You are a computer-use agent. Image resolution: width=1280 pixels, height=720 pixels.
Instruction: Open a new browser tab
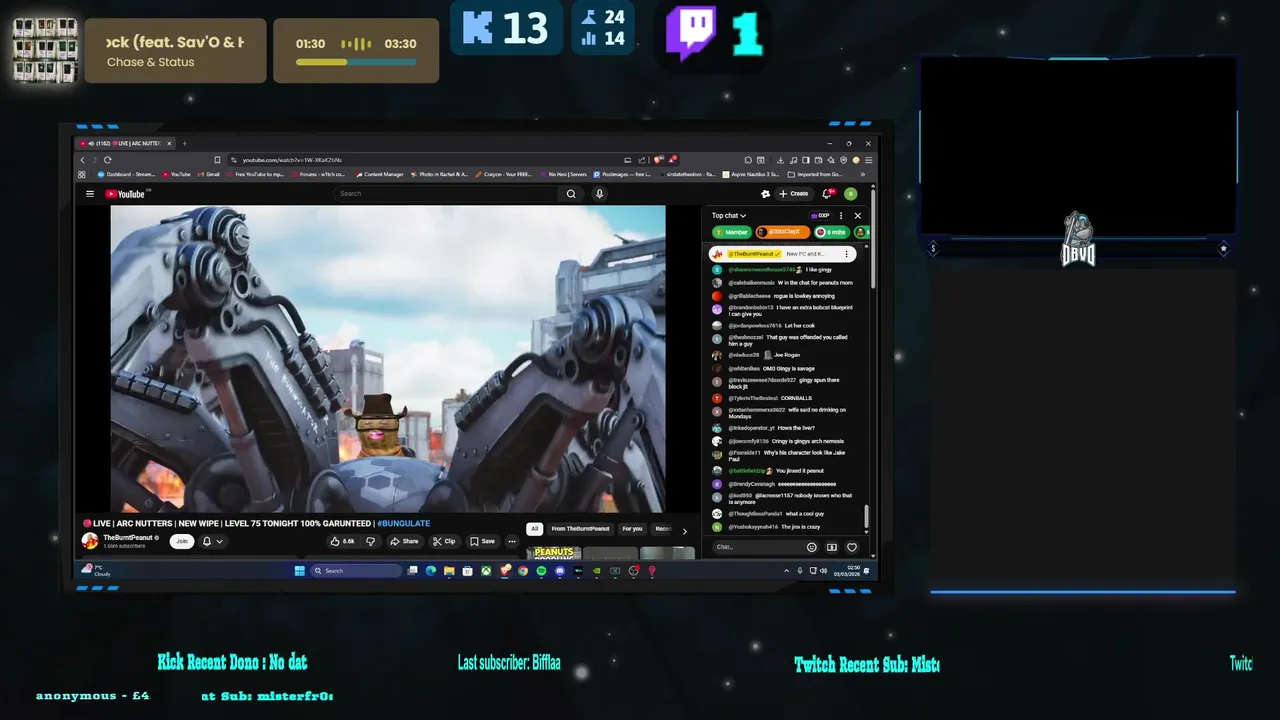click(184, 143)
